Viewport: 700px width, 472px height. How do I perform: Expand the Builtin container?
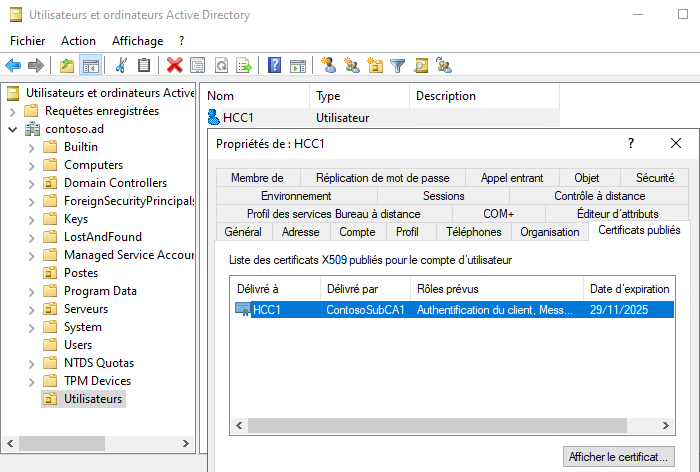click(x=31, y=147)
